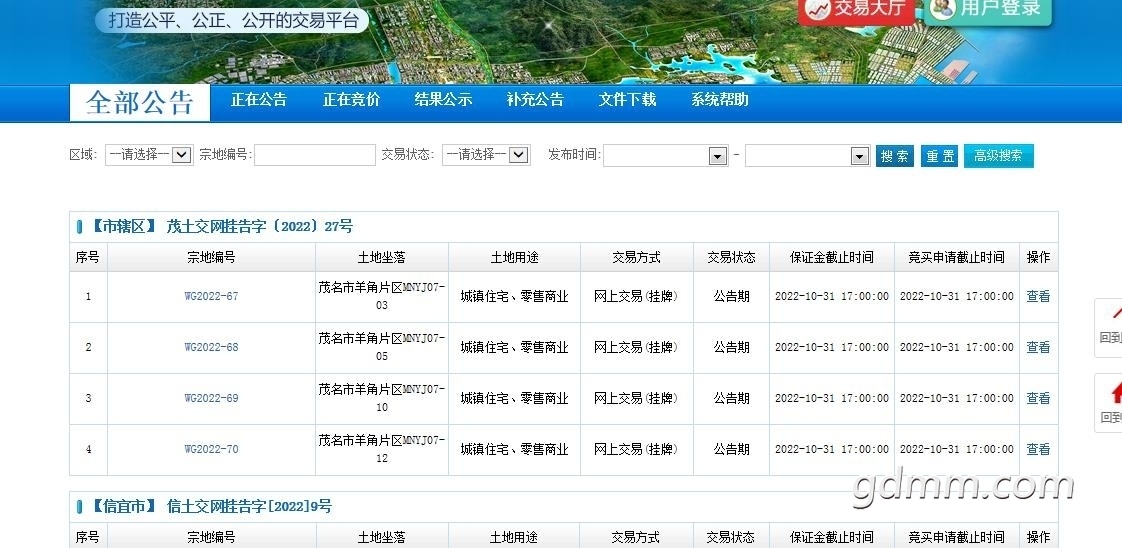Screen dimensions: 1122x548
Task: Open the 交易状态 status dropdown
Action: click(485, 155)
